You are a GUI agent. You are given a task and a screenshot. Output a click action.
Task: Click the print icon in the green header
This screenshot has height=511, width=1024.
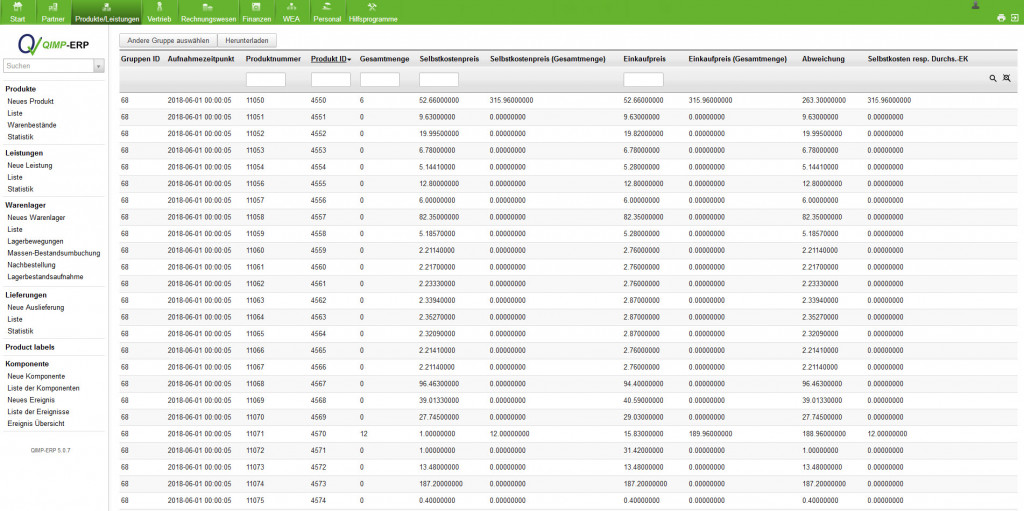pos(1001,18)
